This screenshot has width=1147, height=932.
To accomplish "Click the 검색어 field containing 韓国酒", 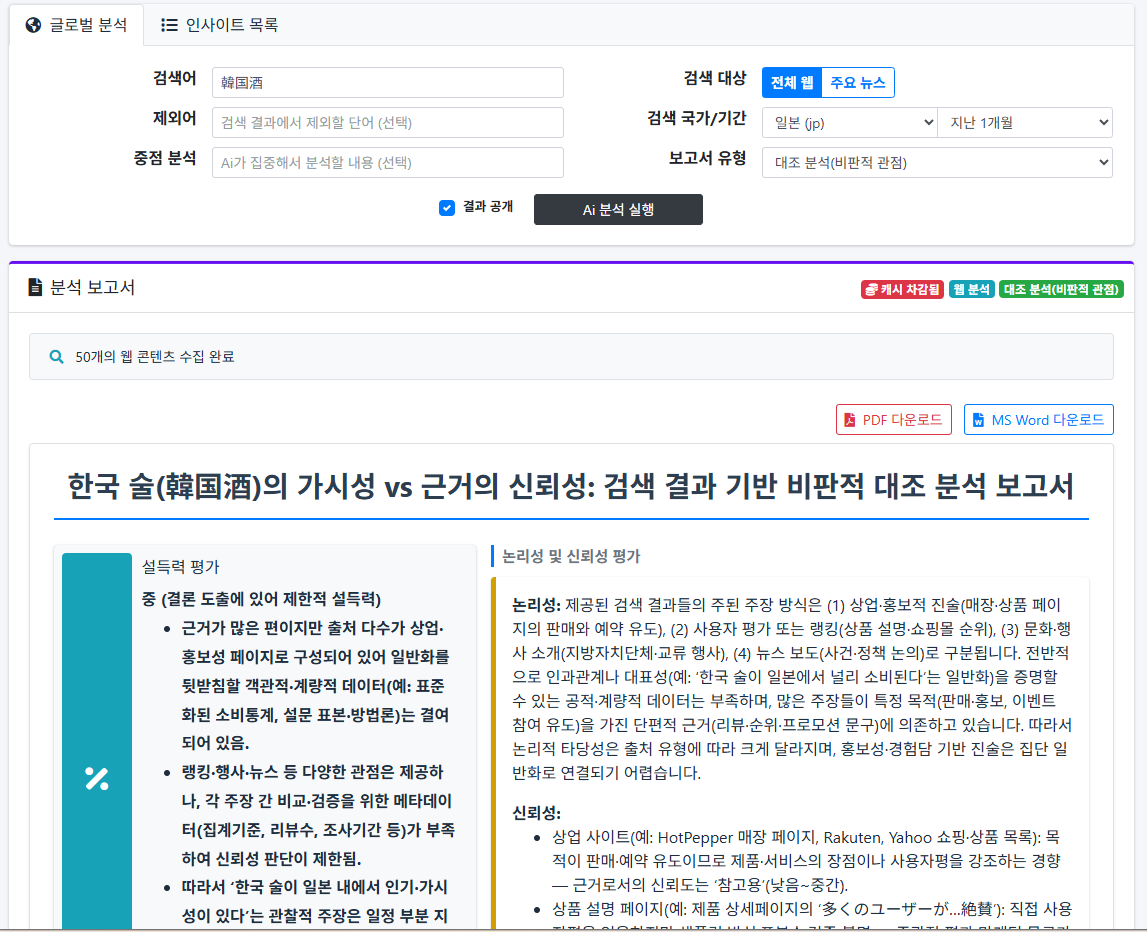I will coord(387,82).
